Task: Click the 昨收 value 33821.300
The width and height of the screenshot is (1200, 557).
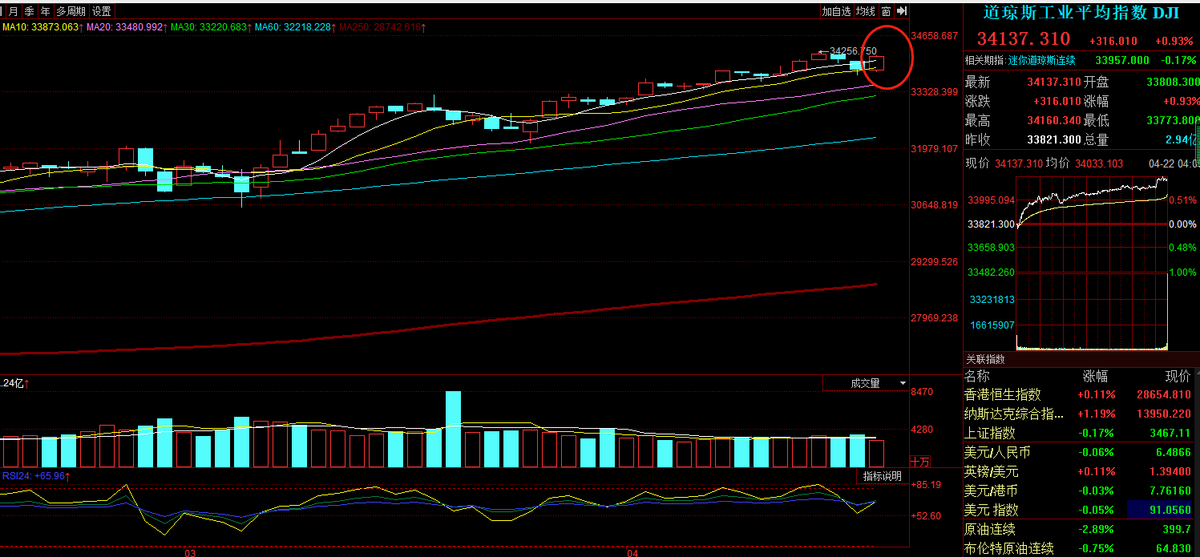Action: pyautogui.click(x=1054, y=139)
